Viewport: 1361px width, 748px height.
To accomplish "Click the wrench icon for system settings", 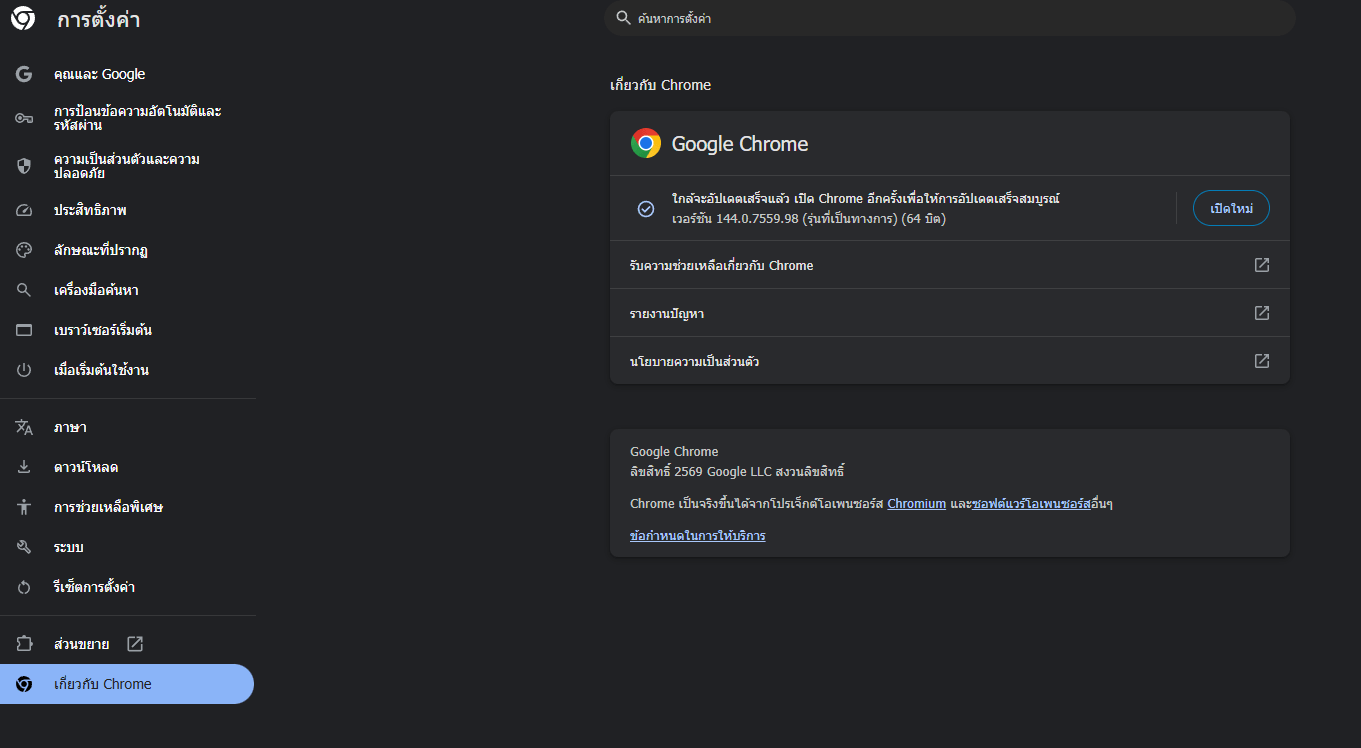I will click(x=24, y=547).
